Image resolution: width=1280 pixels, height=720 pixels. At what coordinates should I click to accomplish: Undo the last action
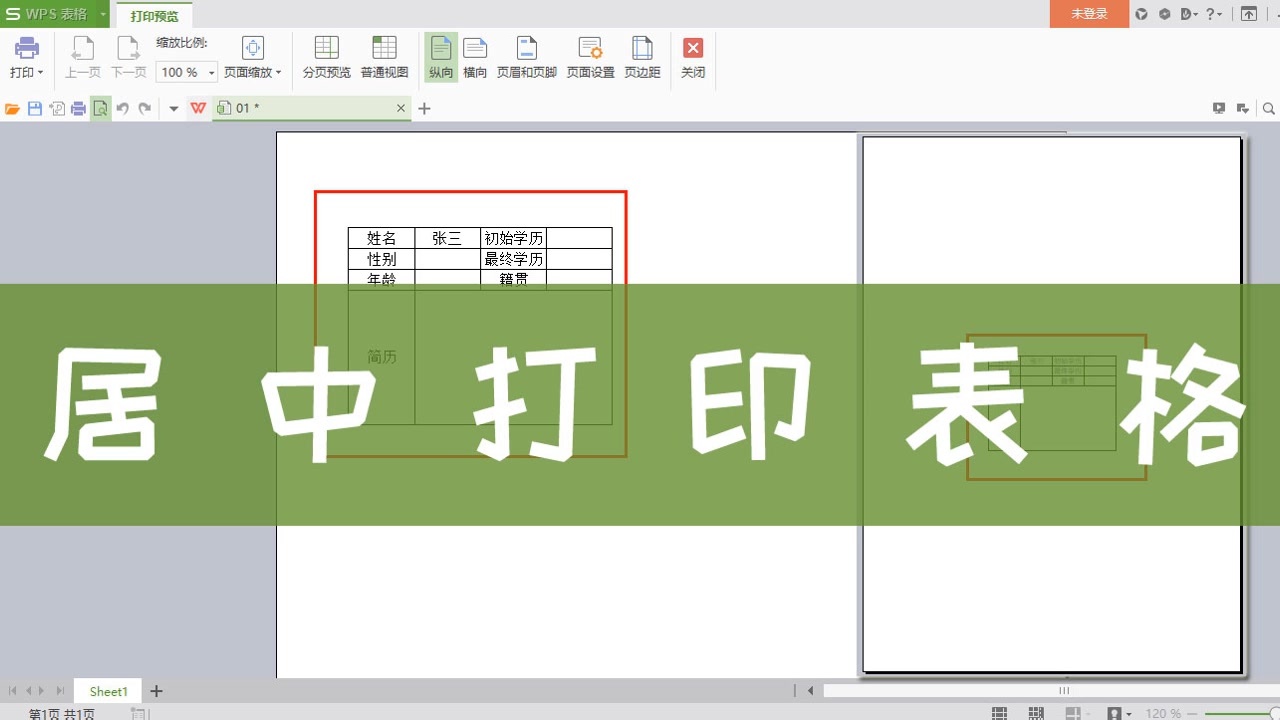point(122,108)
